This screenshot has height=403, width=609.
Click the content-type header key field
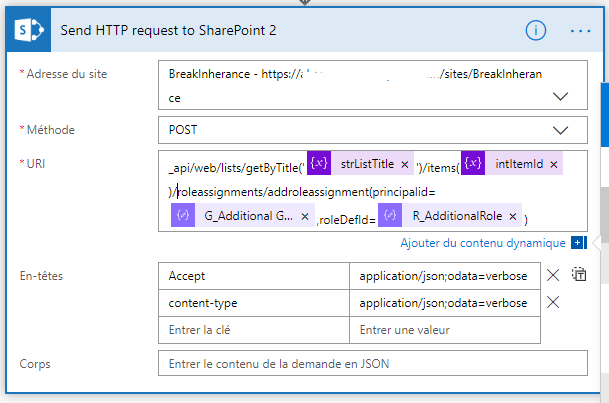click(x=254, y=303)
